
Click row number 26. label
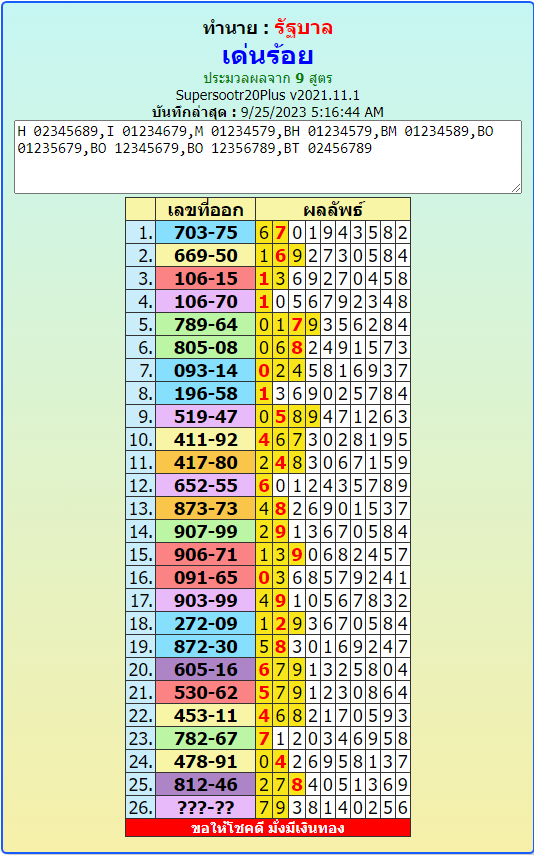141,808
